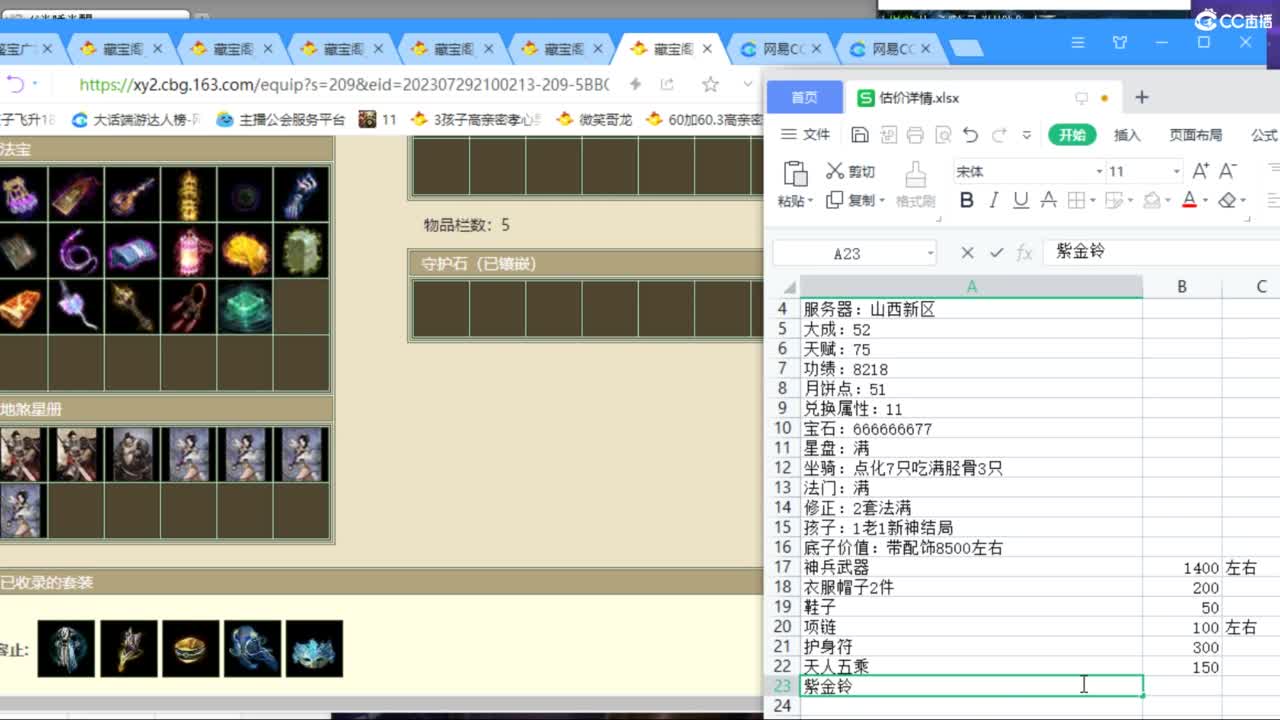Click the clear formatting eraser icon
Image resolution: width=1280 pixels, height=720 pixels.
[x=1228, y=200]
